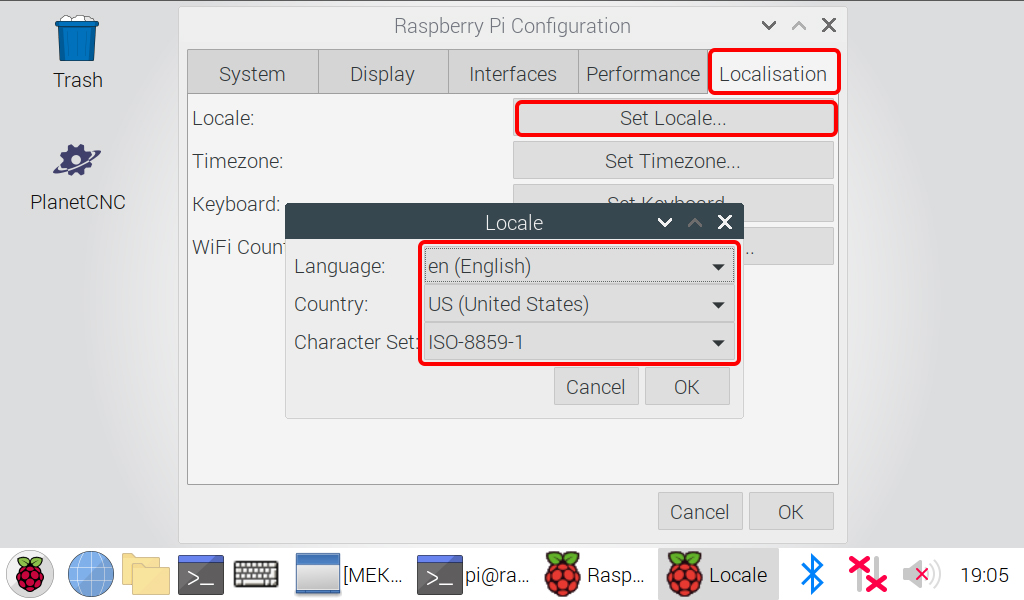The height and width of the screenshot is (600, 1024).
Task: Launch the web browser globe icon
Action: (91, 575)
